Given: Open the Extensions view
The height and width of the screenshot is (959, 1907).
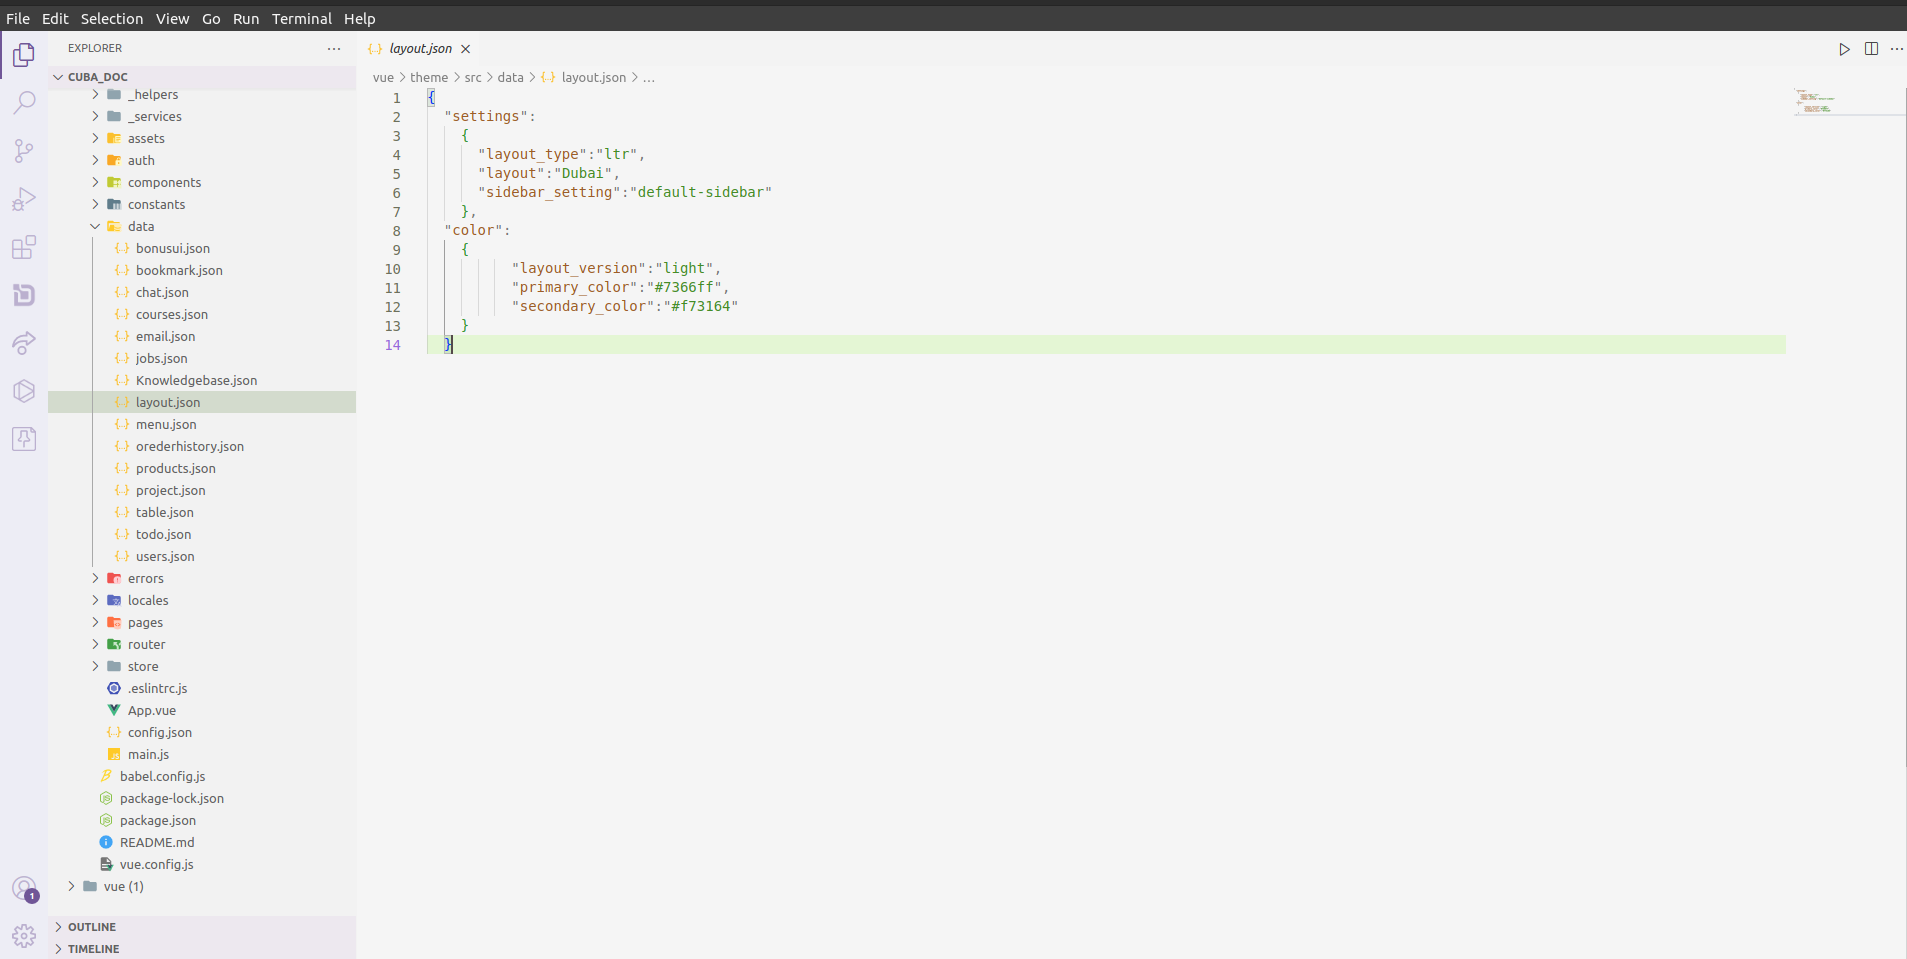Looking at the screenshot, I should [x=24, y=247].
